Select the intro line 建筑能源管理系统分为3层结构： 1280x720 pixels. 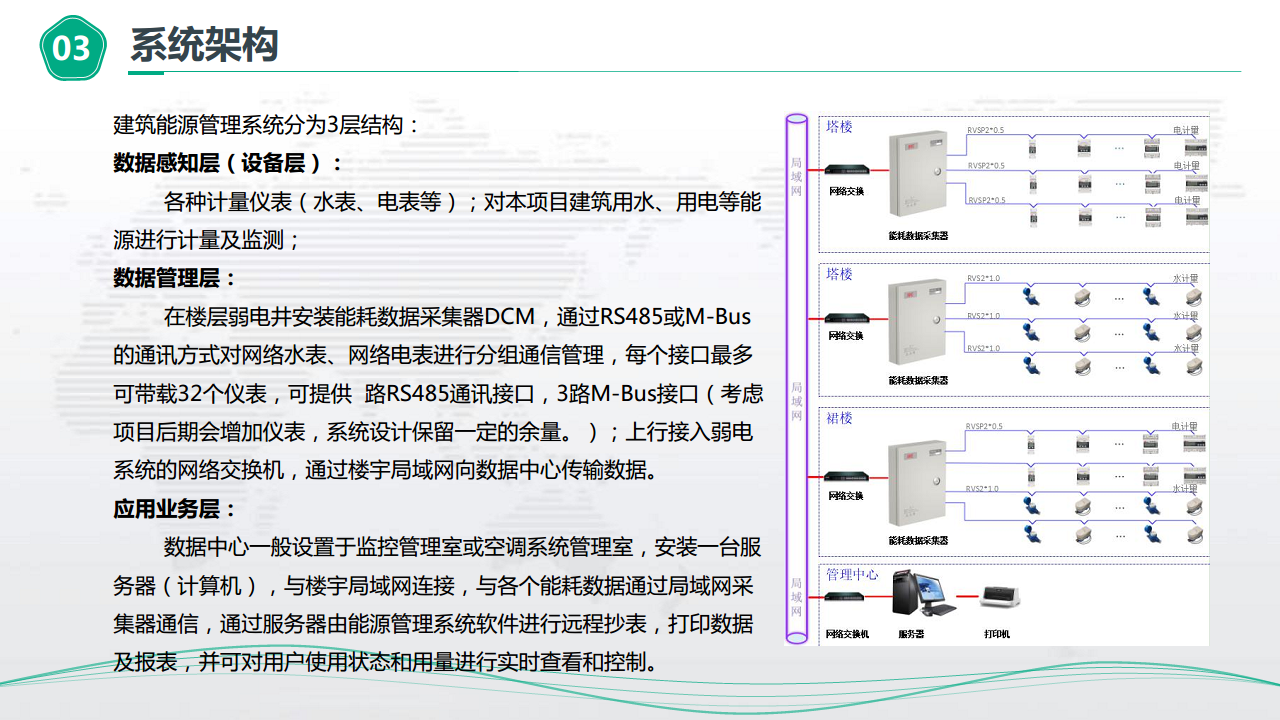(267, 126)
